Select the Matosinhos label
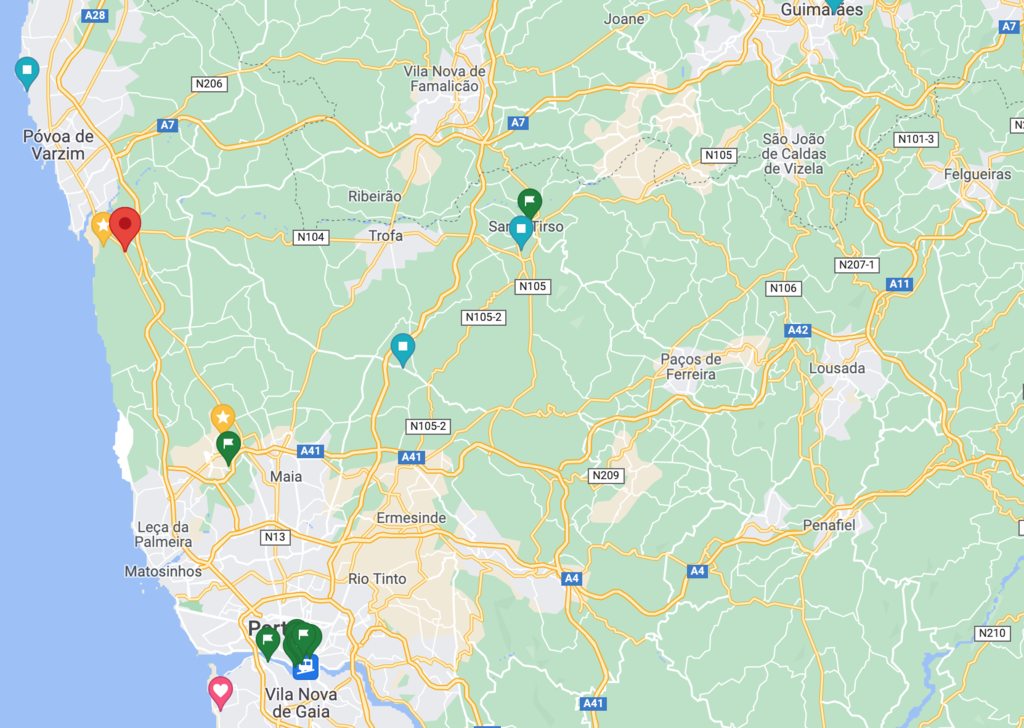Screen dimensions: 1024x728 pyautogui.click(x=163, y=571)
